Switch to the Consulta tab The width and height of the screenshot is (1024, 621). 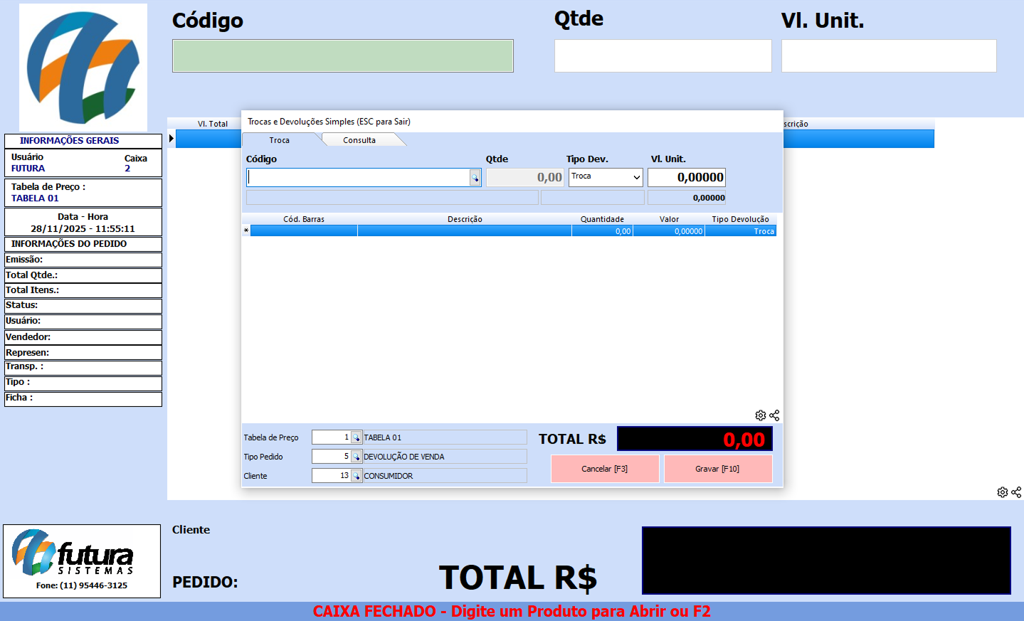(x=360, y=140)
